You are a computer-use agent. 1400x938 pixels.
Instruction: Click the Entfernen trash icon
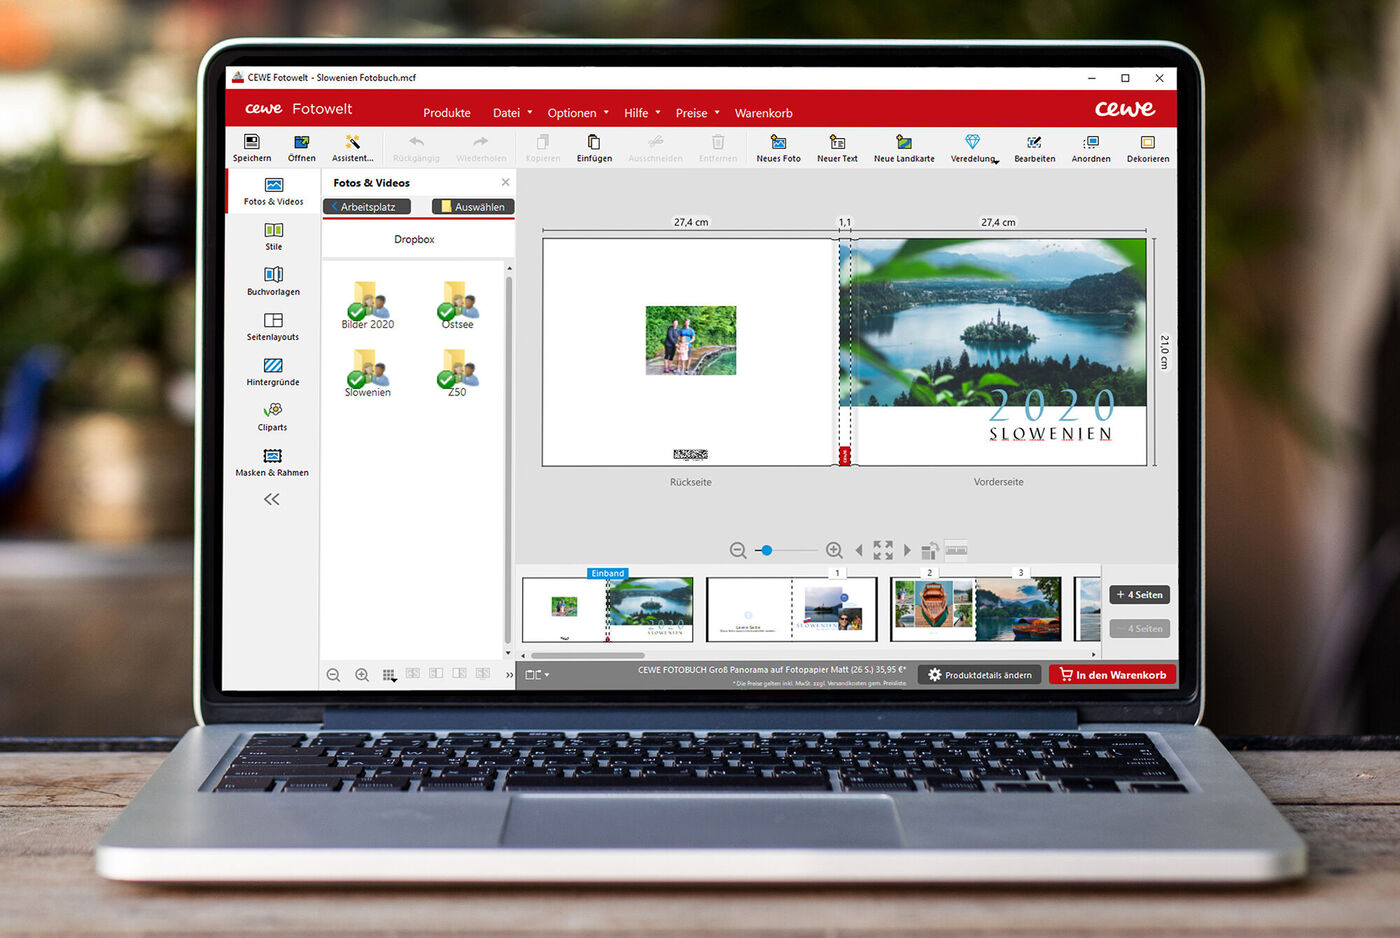click(718, 148)
